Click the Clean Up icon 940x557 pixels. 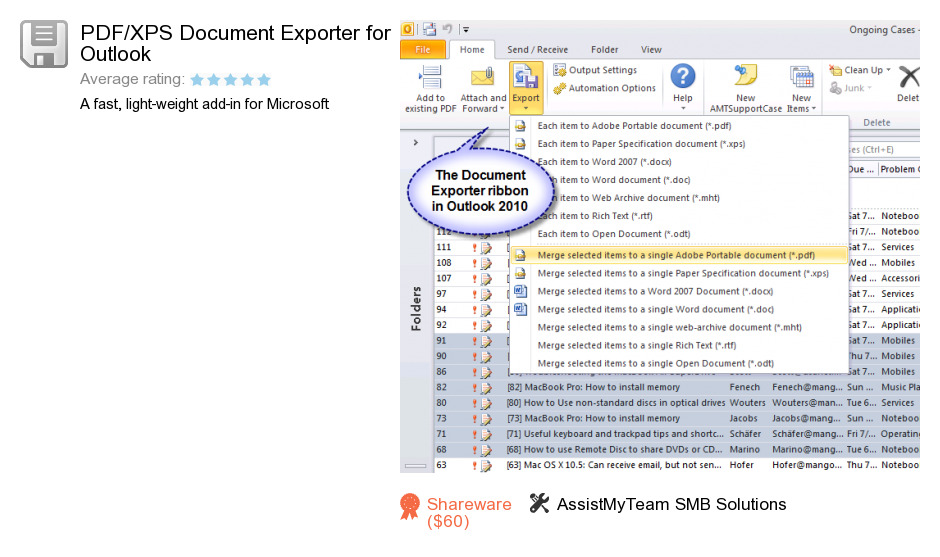(x=835, y=70)
